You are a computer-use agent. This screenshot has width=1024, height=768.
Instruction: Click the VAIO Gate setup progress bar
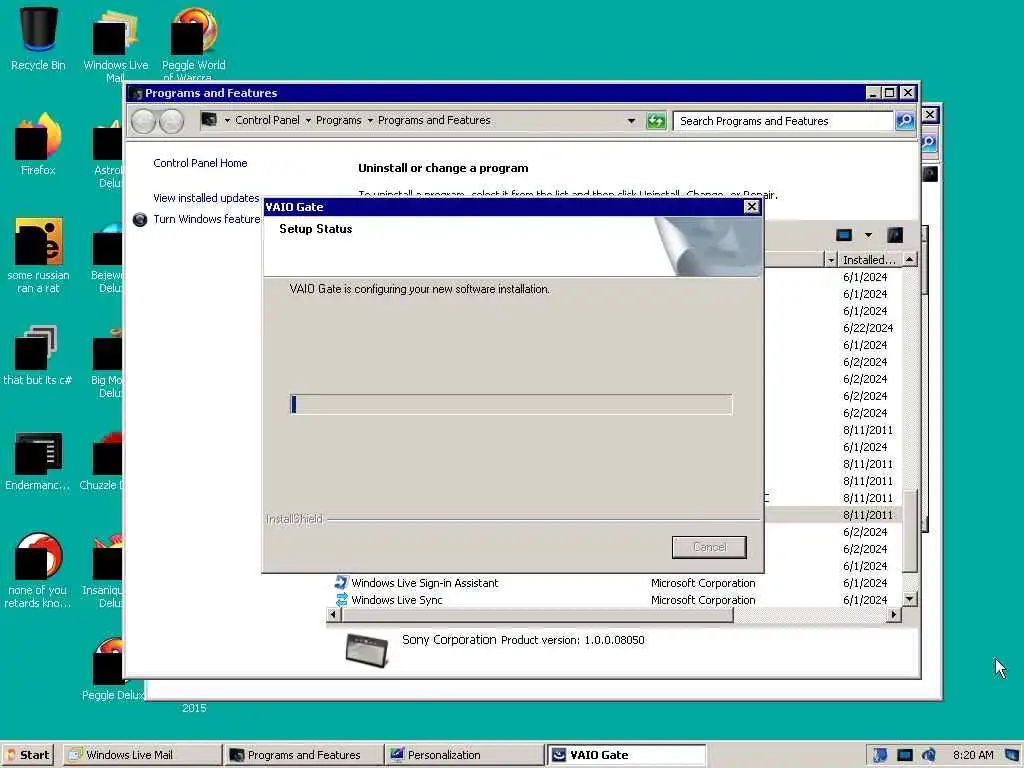(511, 404)
